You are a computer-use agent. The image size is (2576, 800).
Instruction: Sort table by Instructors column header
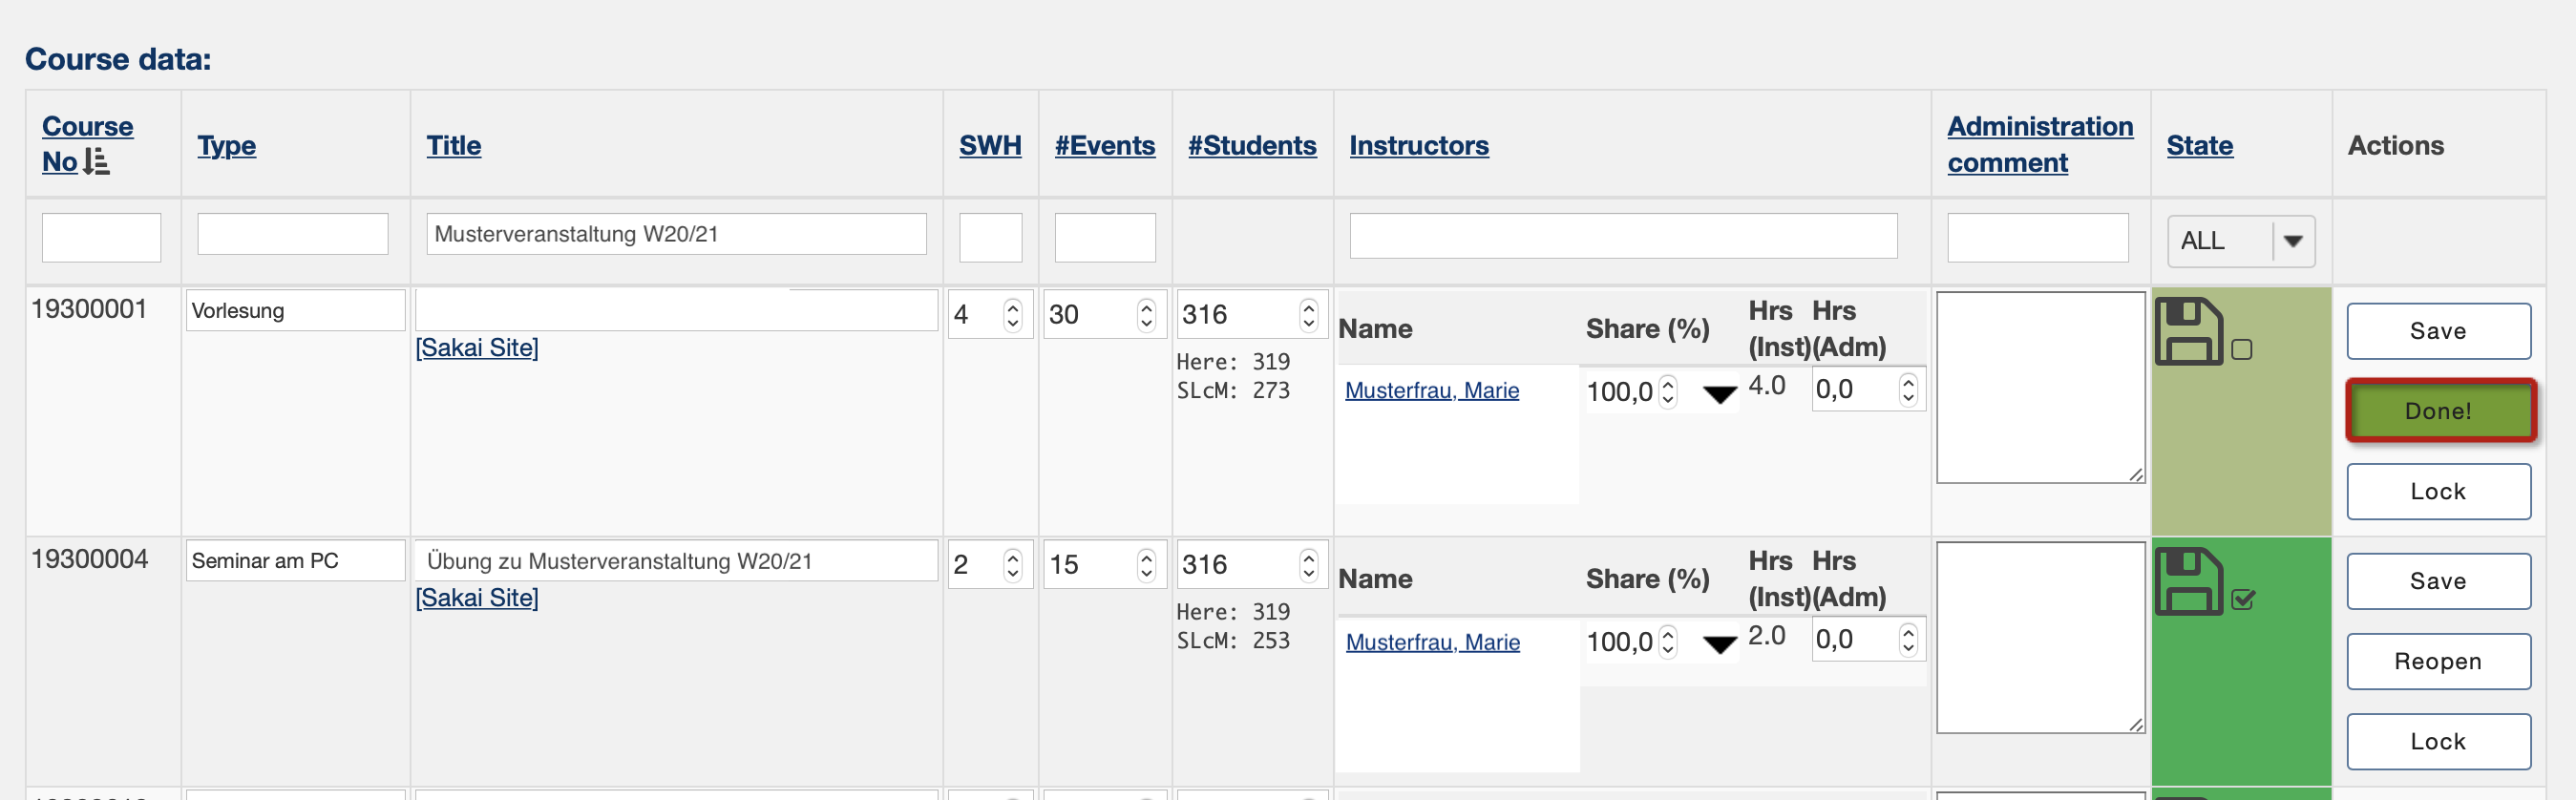(x=1418, y=145)
